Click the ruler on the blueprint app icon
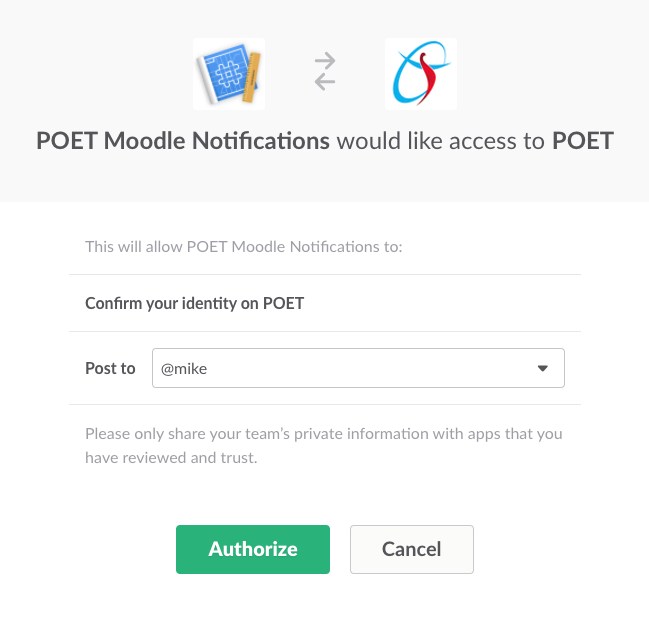The width and height of the screenshot is (649, 622). click(251, 77)
